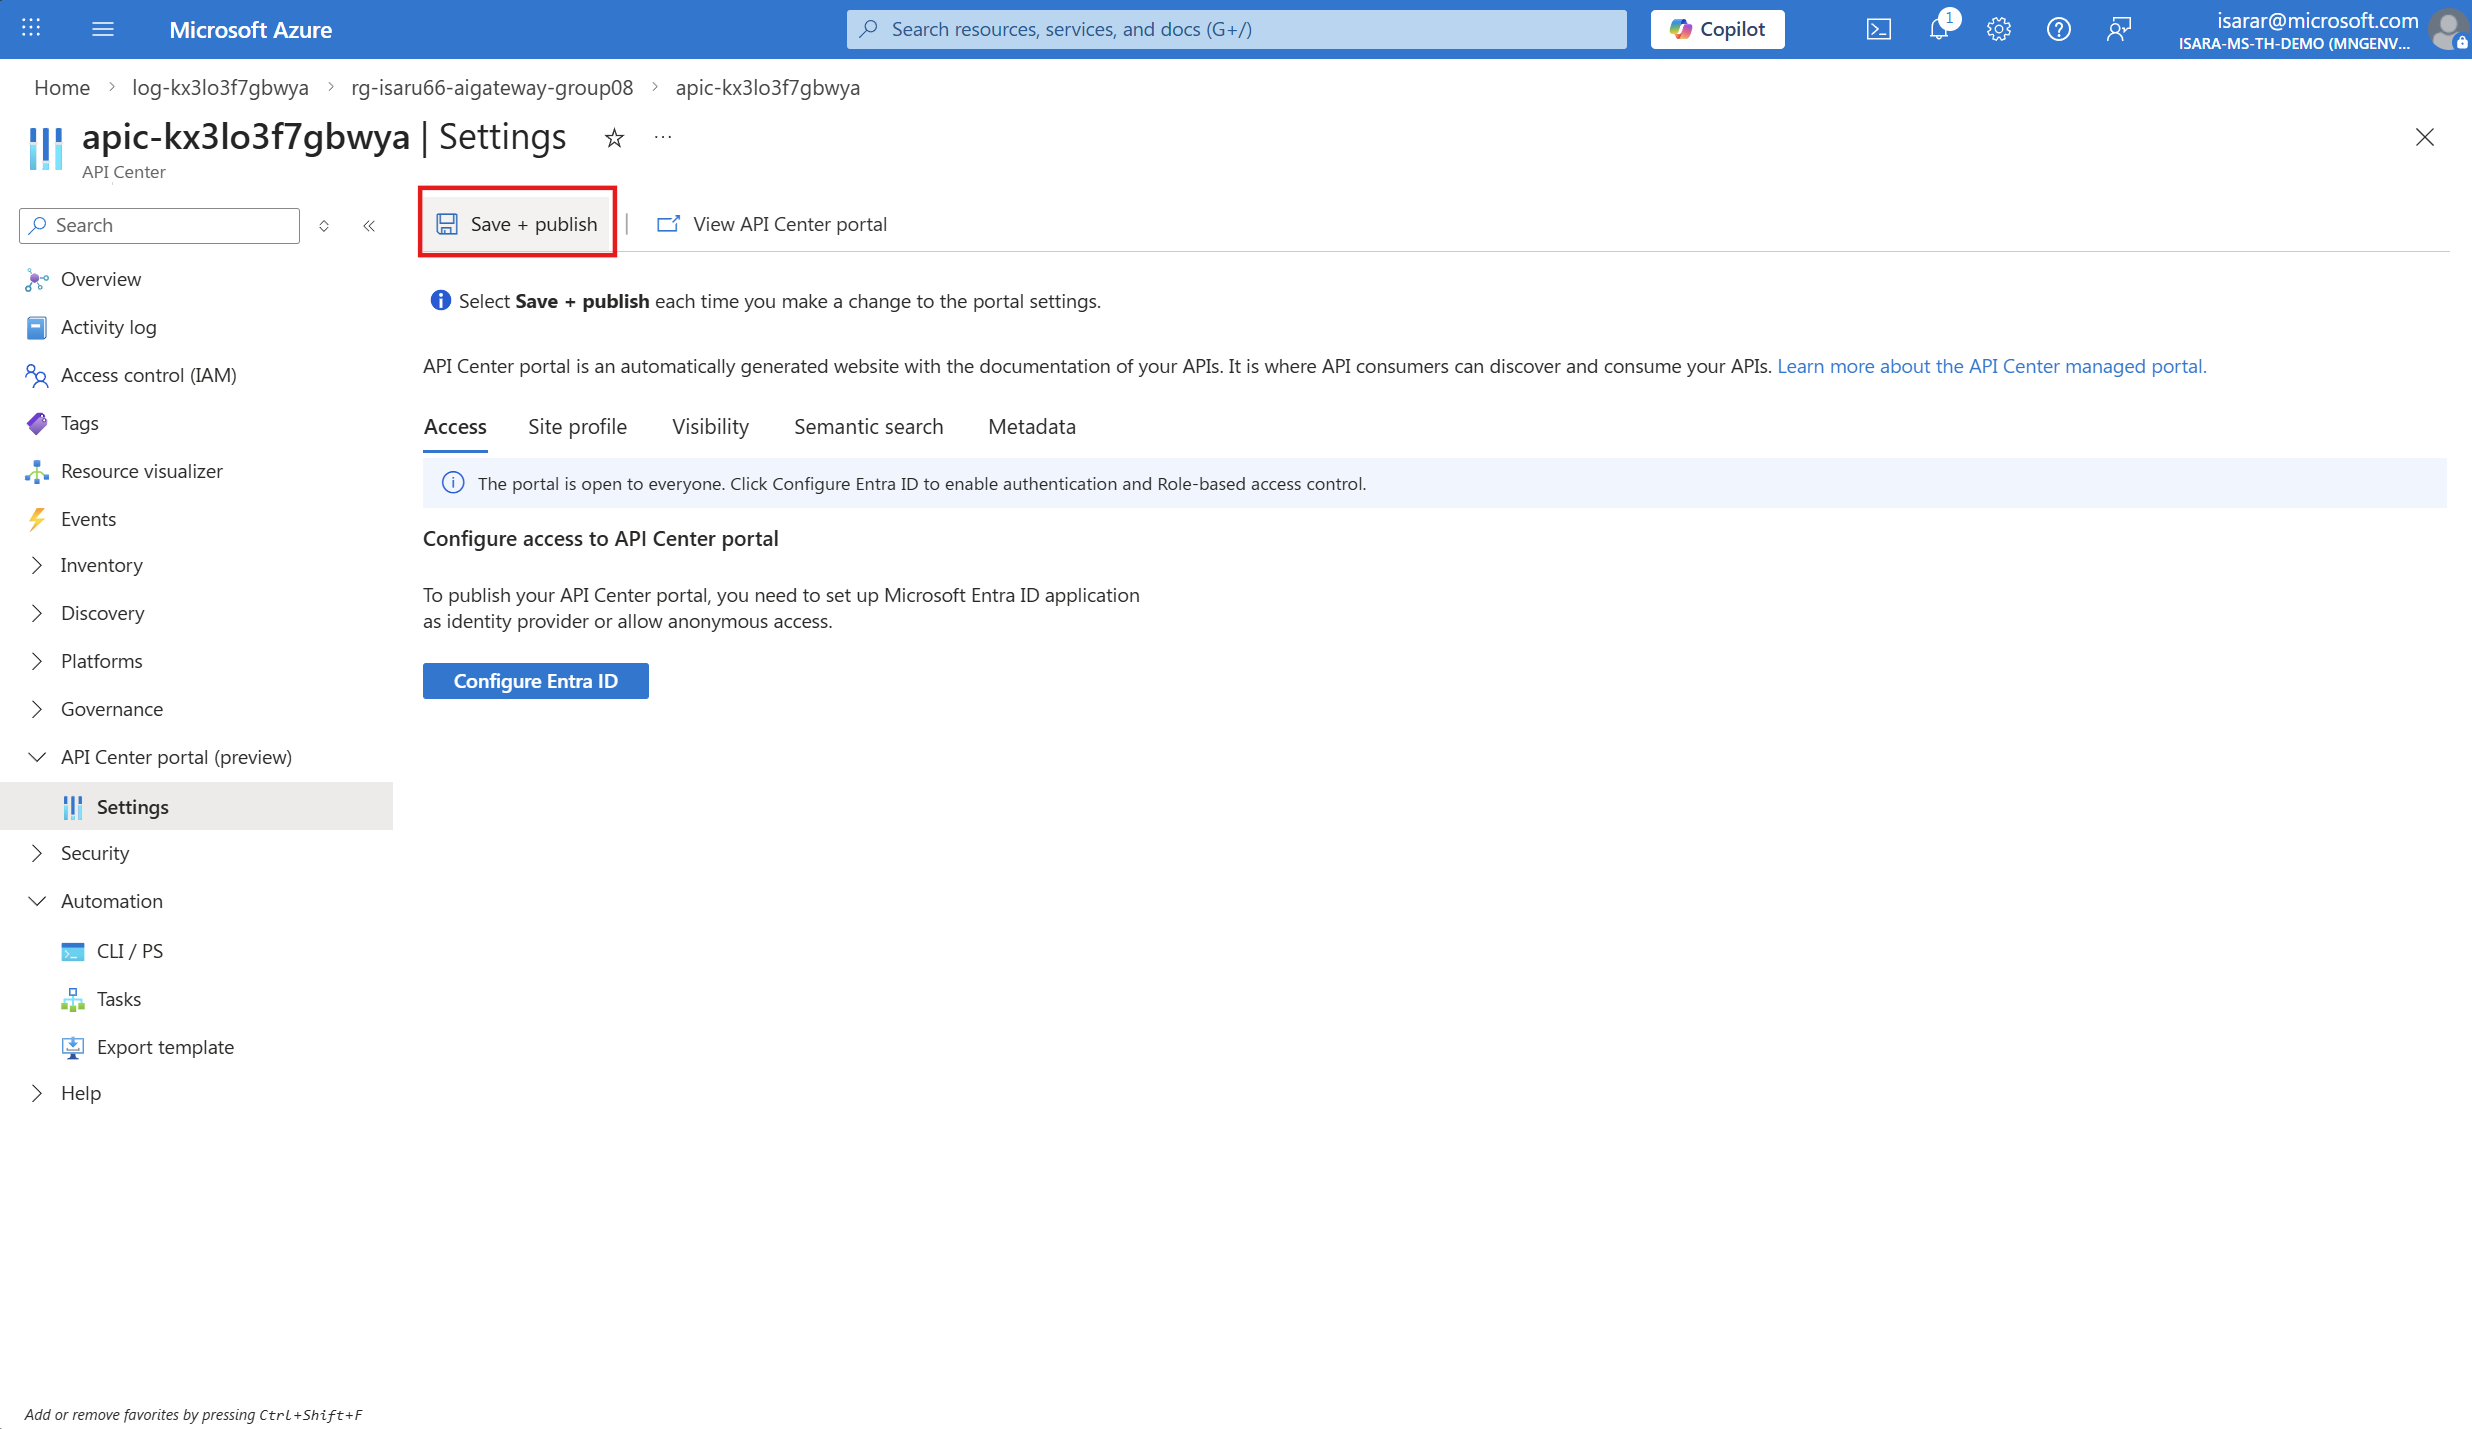This screenshot has height=1429, width=2472.
Task: Open the Learn more about API Center managed portal link
Action: [x=1991, y=366]
